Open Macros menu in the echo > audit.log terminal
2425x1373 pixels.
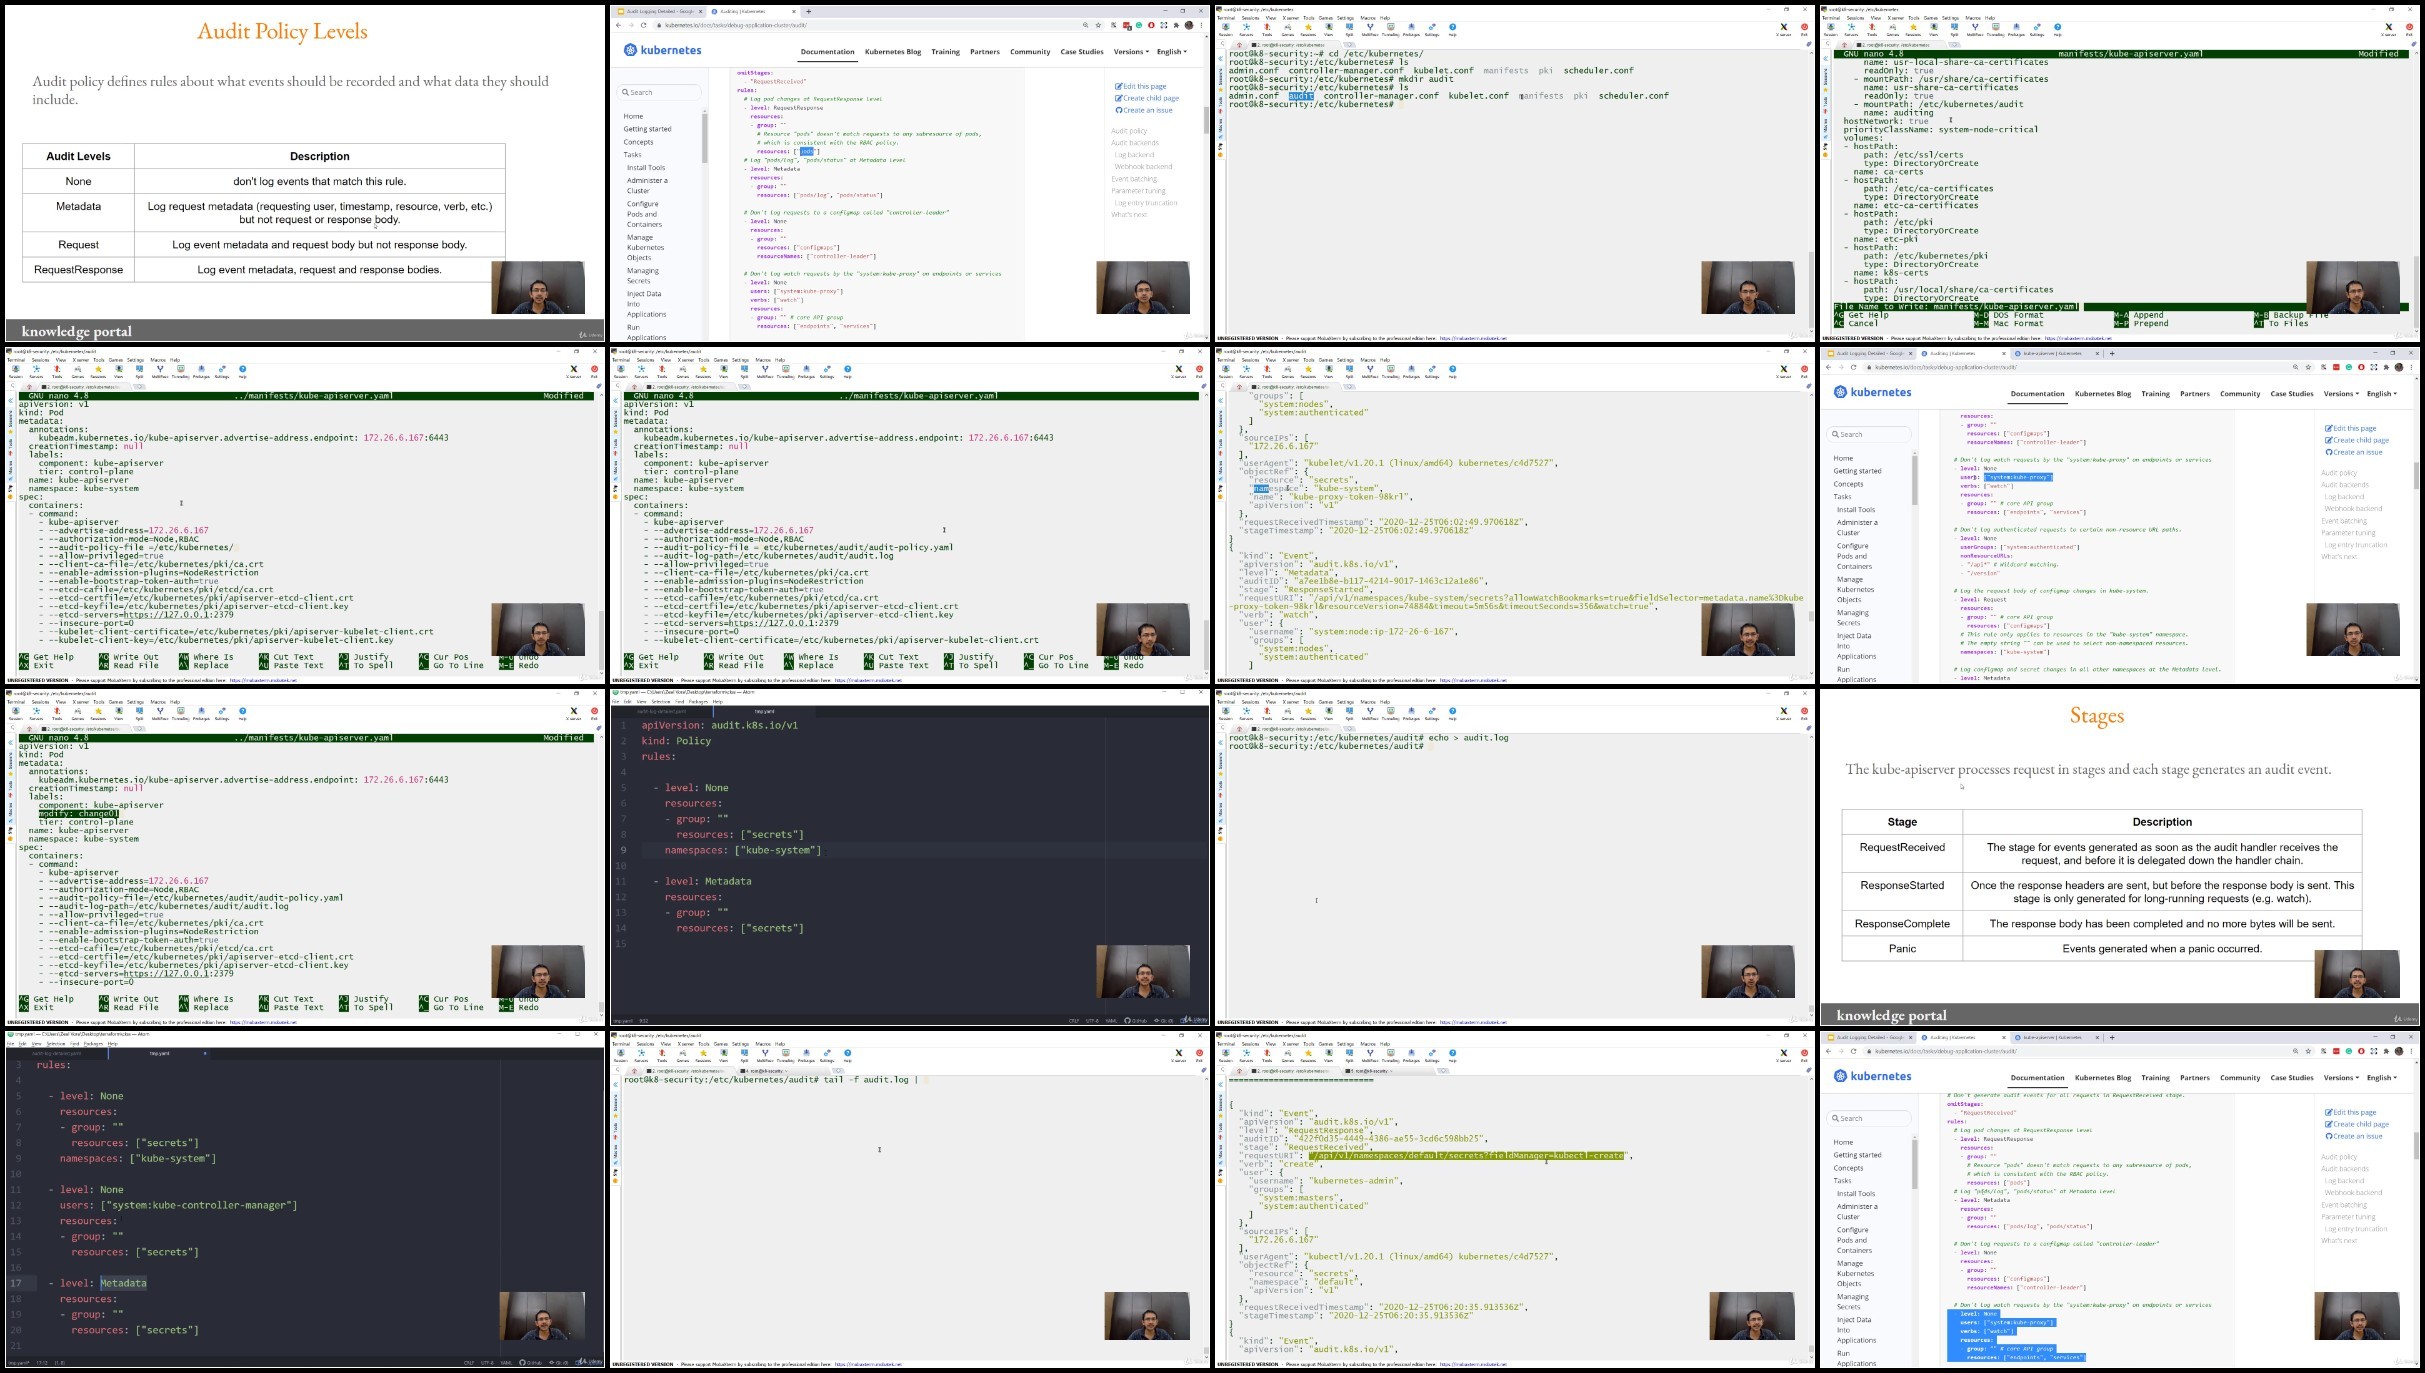pos(1368,702)
